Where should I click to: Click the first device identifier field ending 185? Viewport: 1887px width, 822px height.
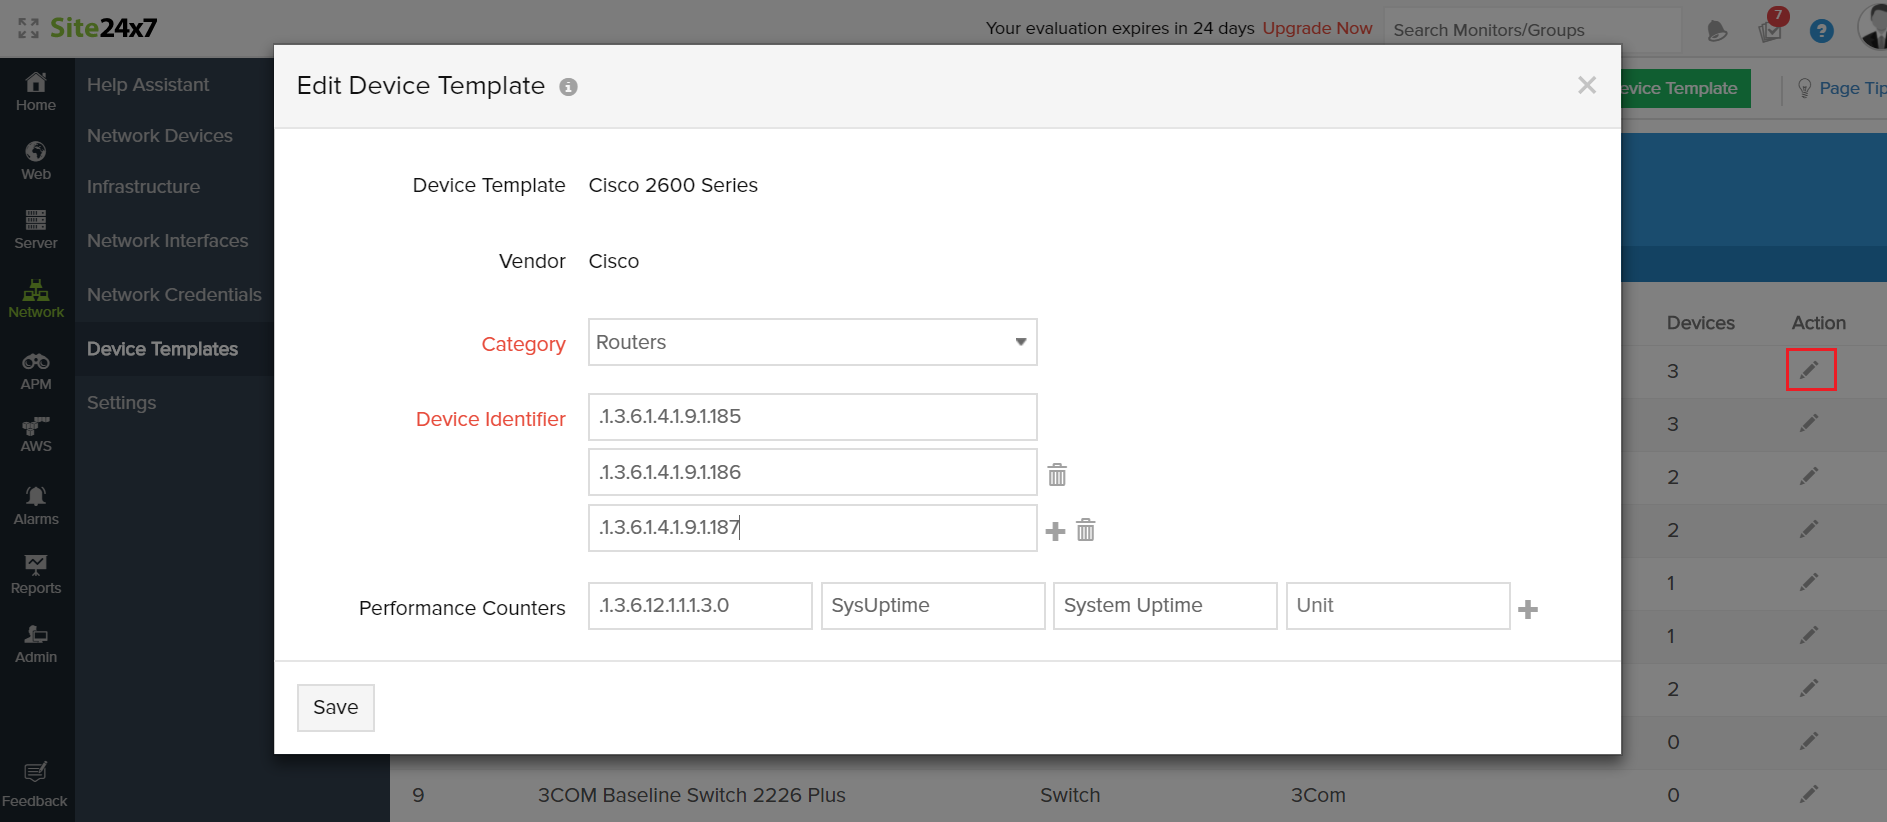tap(813, 417)
